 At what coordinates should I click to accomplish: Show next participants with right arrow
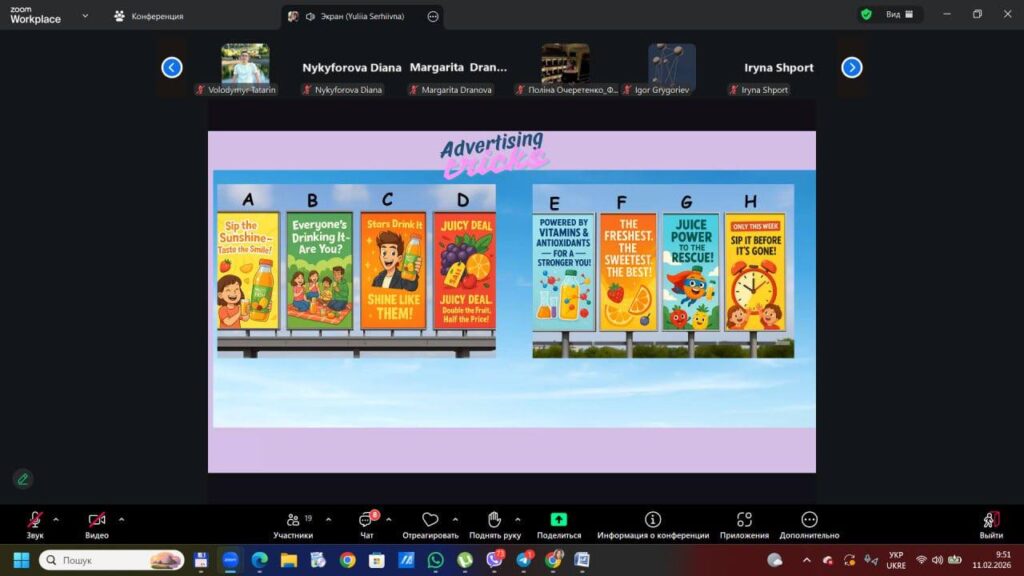[x=852, y=68]
